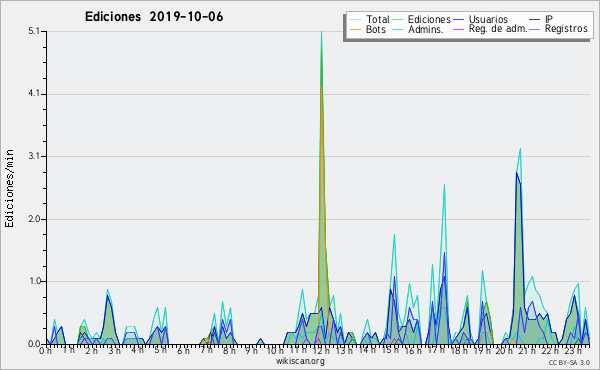Click the y-axis value 0.0
Image resolution: width=600 pixels, height=370 pixels.
[34, 344]
